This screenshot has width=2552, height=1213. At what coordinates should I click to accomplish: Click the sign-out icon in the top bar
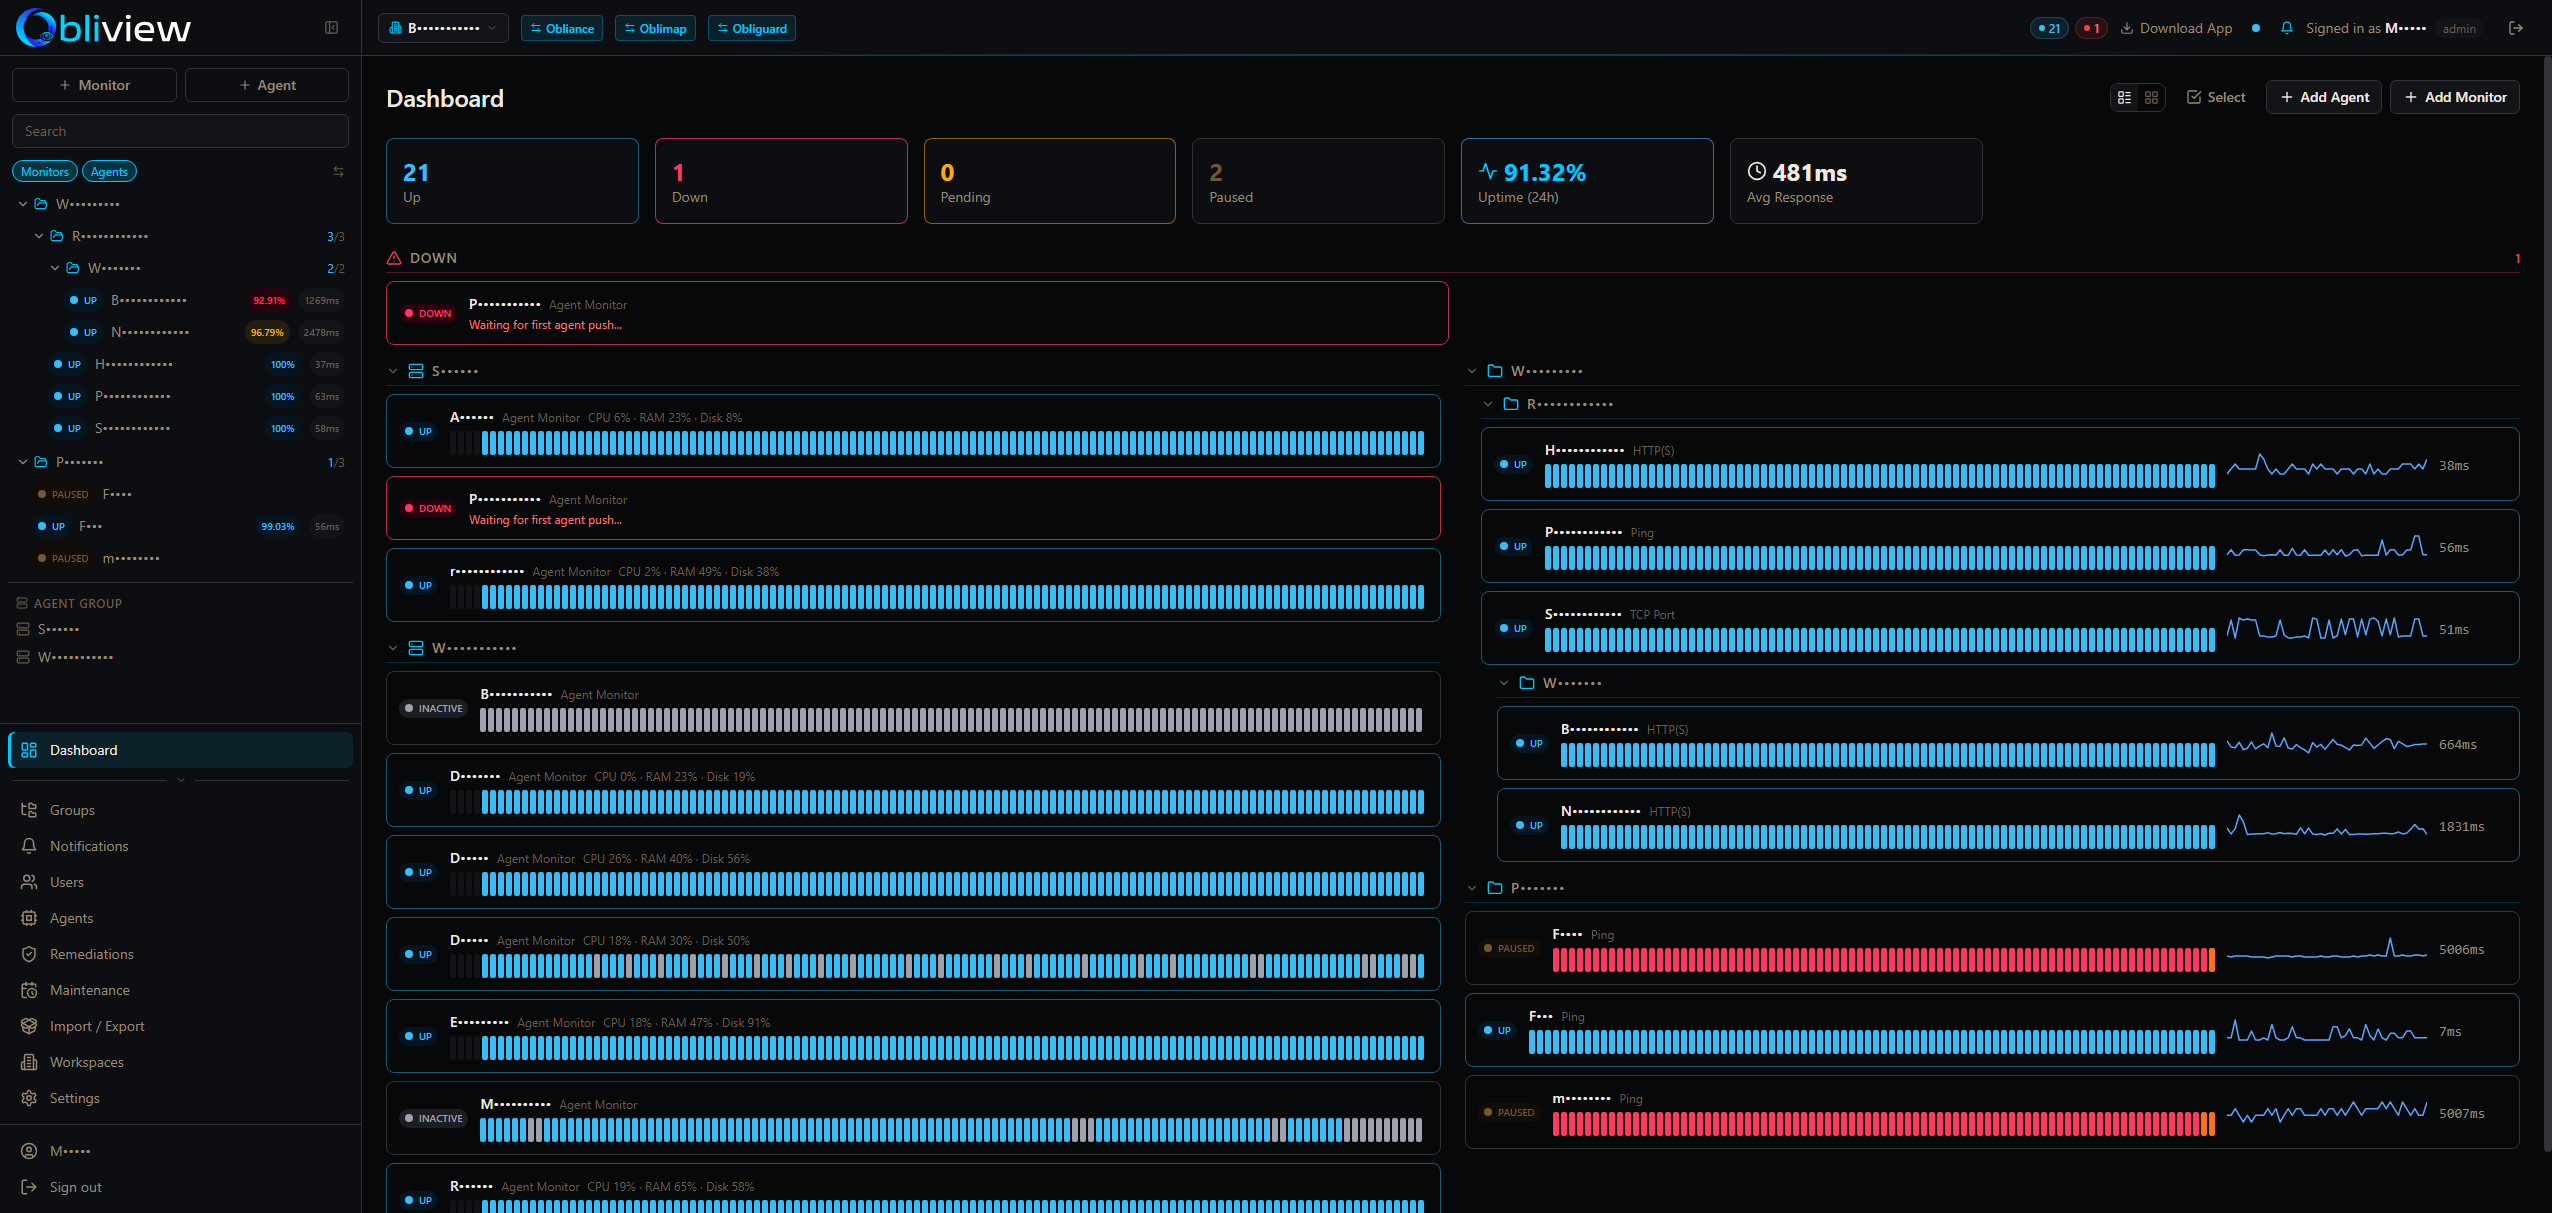(2516, 28)
